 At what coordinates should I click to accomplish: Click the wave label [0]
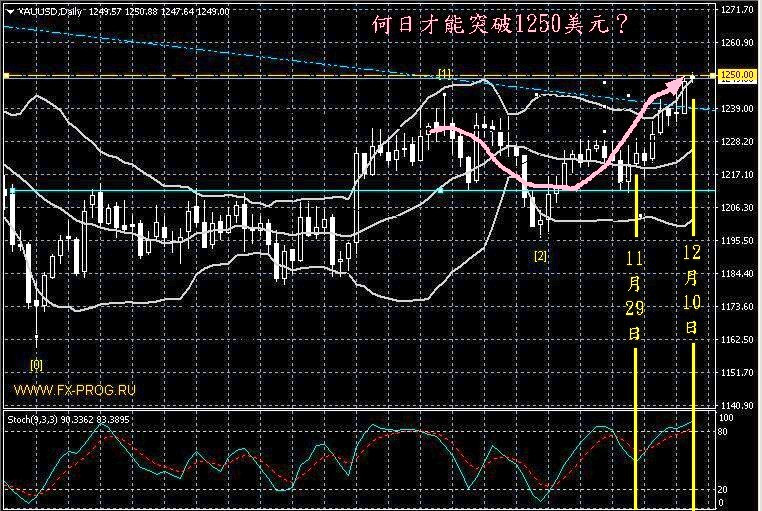click(x=36, y=365)
